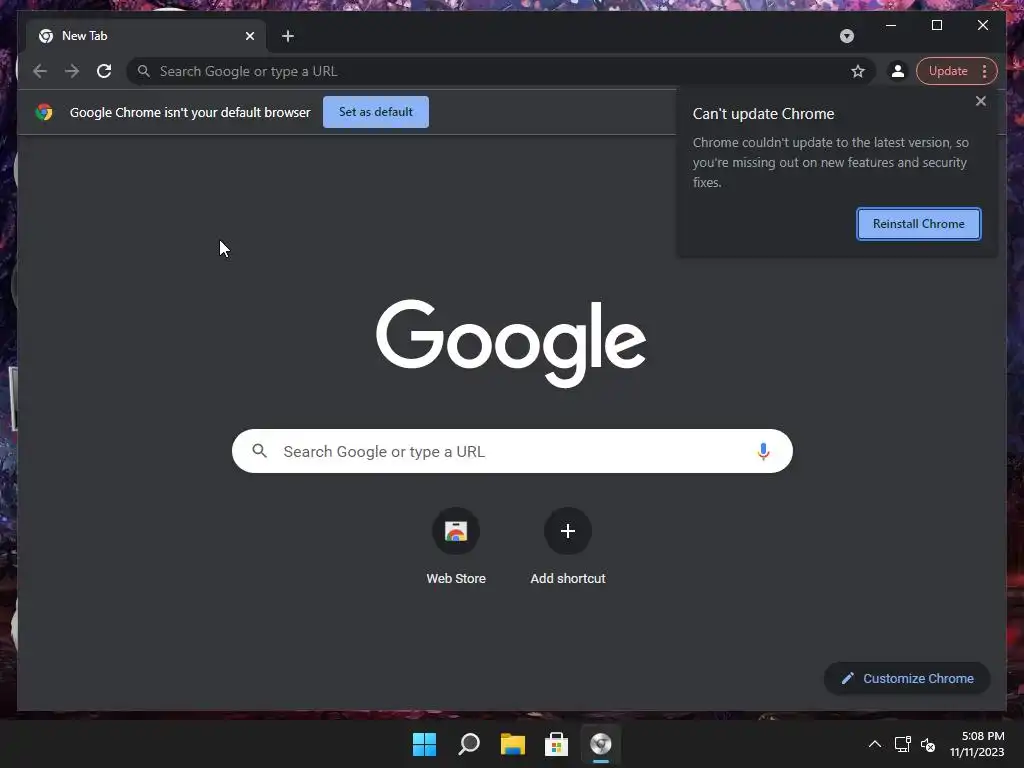Viewport: 1024px width, 768px height.
Task: Close the New Tab tab
Action: 249,36
